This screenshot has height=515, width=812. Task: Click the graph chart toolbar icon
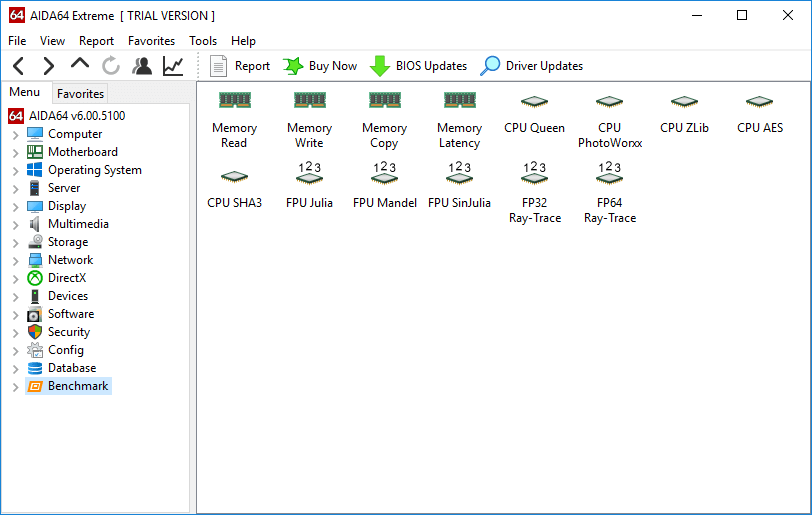173,66
